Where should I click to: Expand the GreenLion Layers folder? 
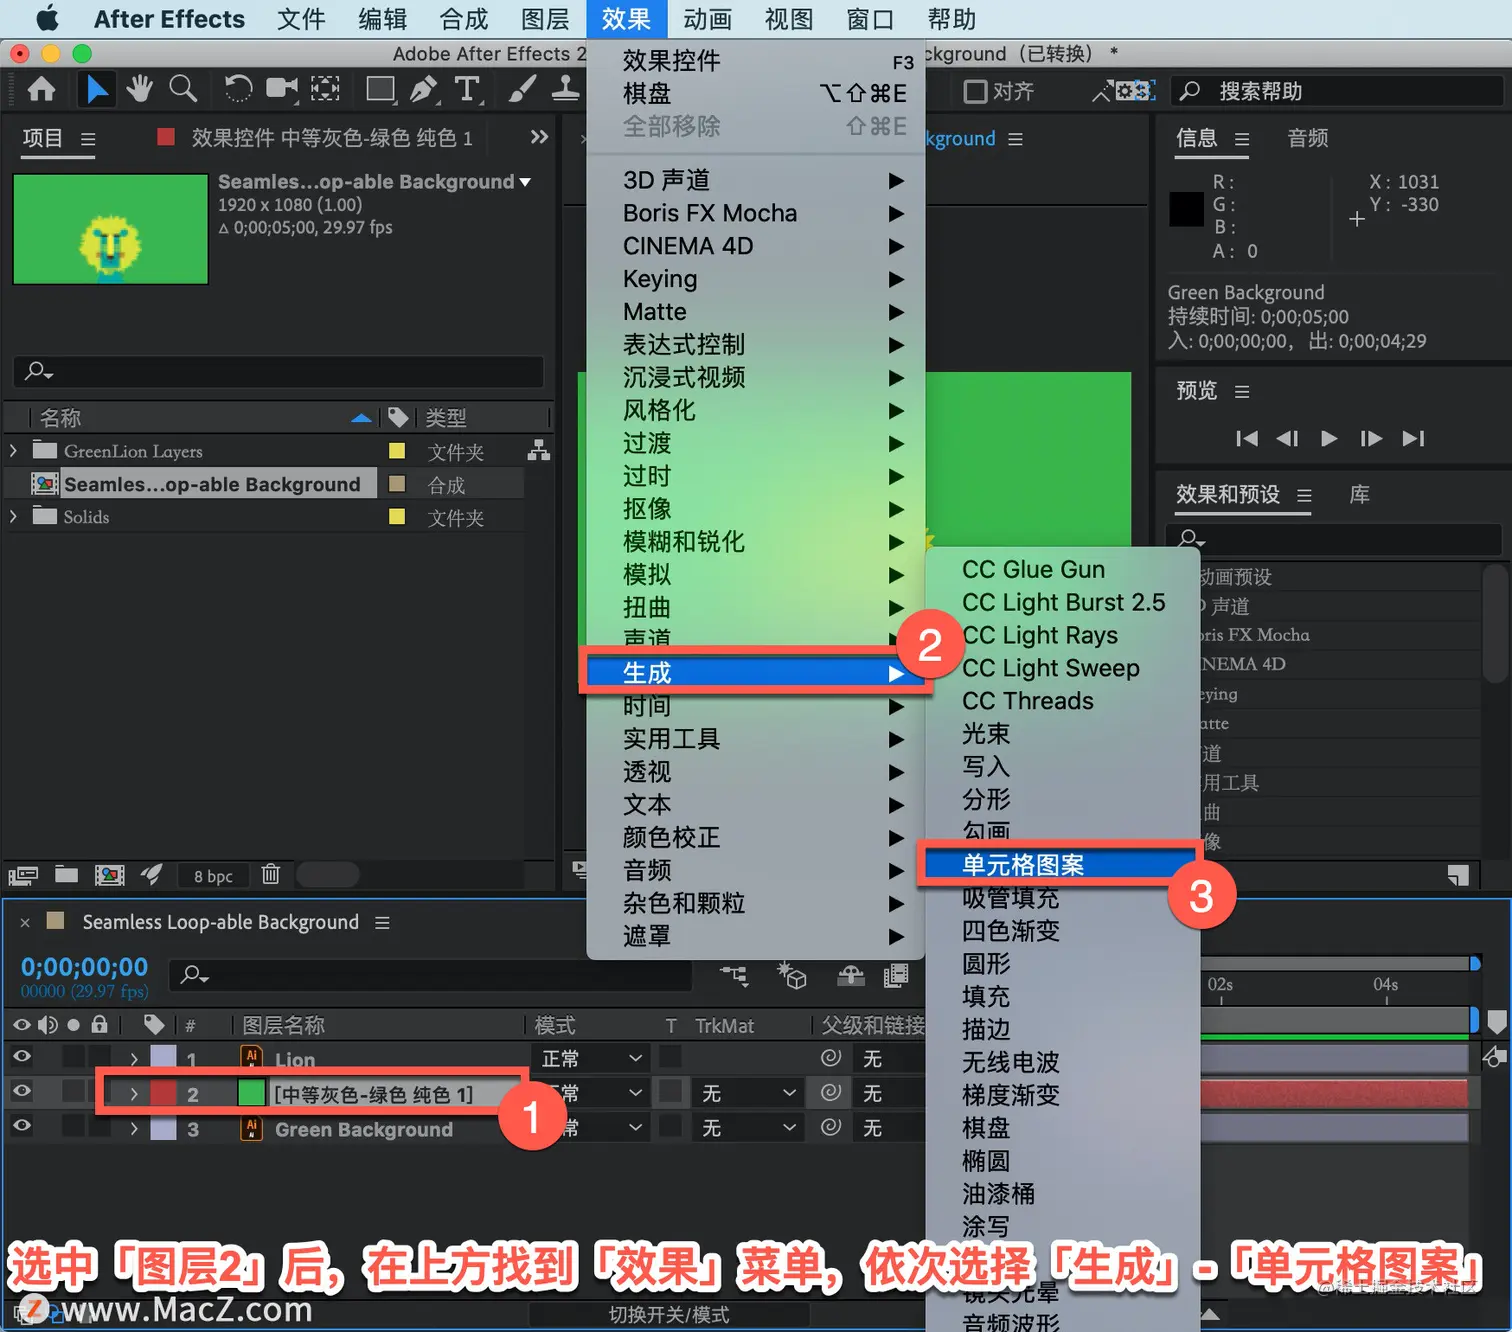coord(13,451)
